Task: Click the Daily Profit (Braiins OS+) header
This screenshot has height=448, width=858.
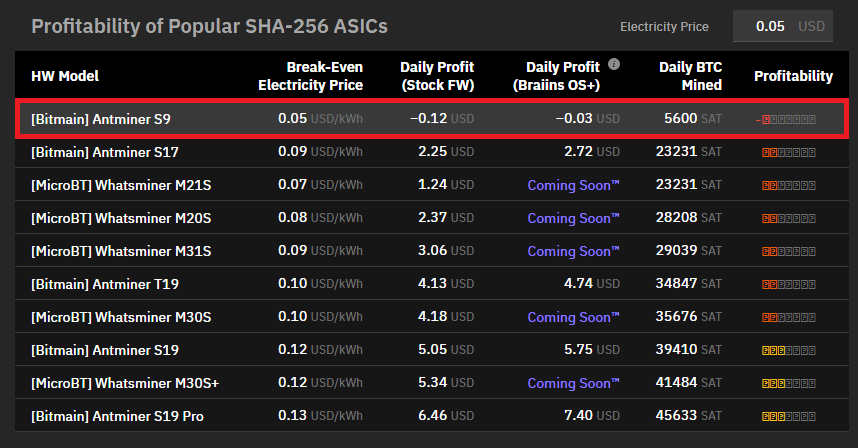Action: tap(556, 76)
